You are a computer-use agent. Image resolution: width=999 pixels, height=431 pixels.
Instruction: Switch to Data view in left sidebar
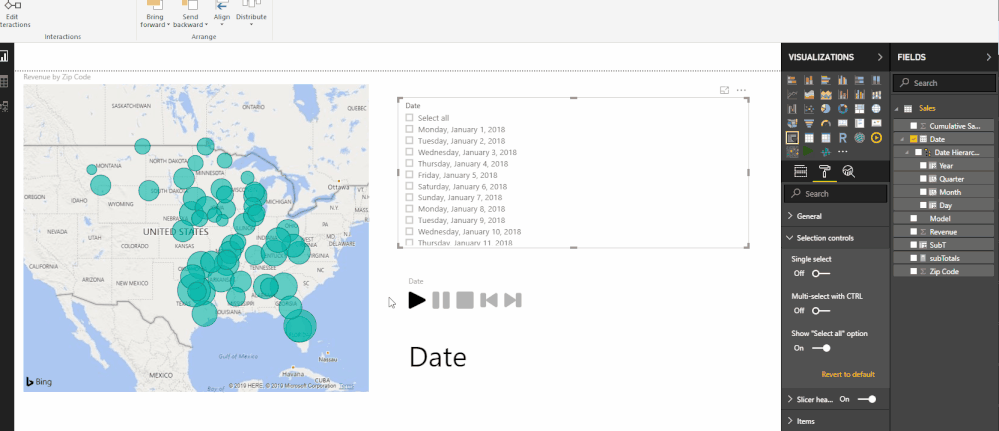pos(5,81)
